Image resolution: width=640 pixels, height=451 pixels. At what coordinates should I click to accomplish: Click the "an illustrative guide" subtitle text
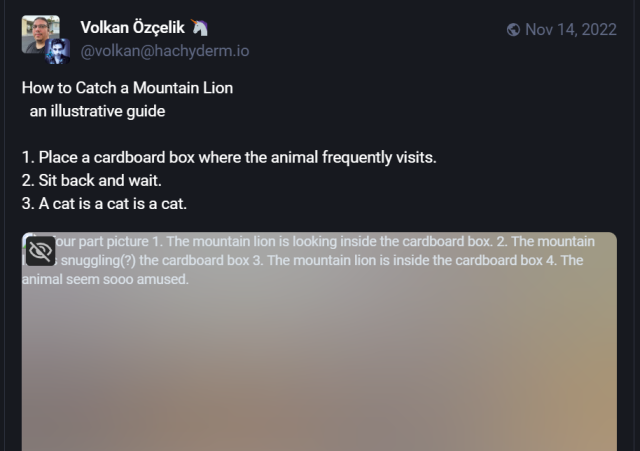pos(97,111)
